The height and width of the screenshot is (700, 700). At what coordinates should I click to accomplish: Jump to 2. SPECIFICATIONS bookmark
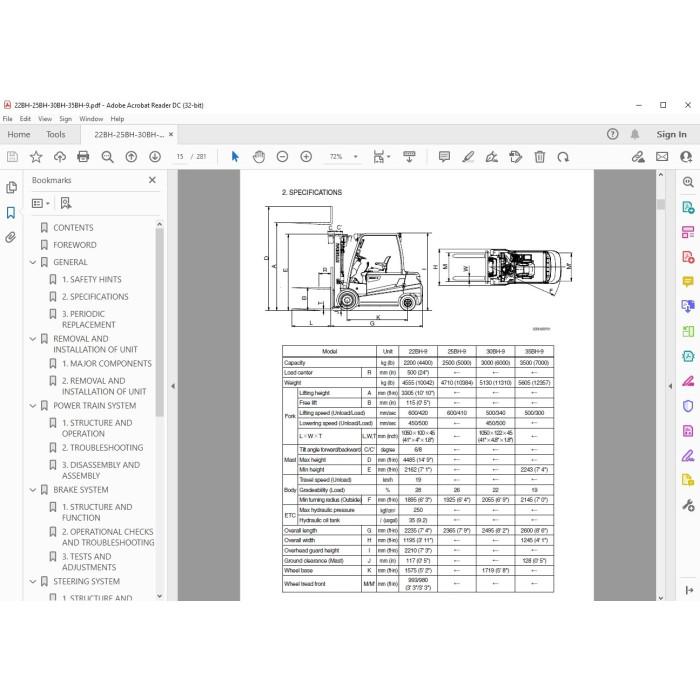click(95, 297)
